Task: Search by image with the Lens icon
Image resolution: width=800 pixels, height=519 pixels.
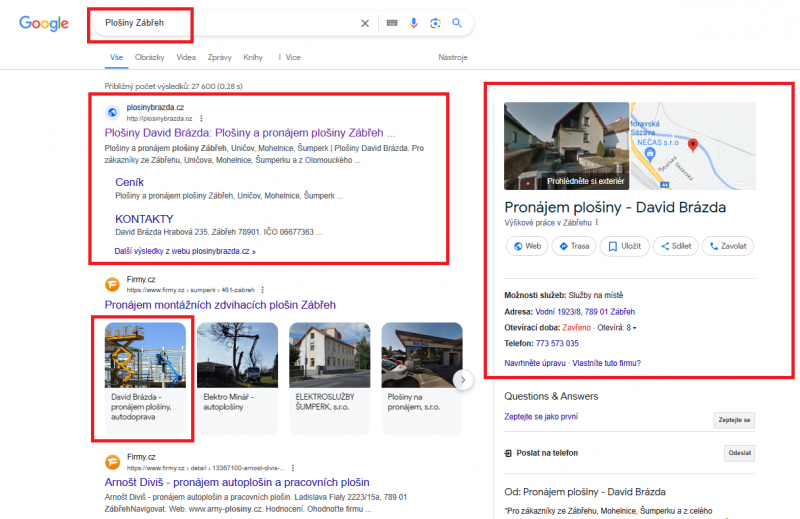Action: (435, 23)
